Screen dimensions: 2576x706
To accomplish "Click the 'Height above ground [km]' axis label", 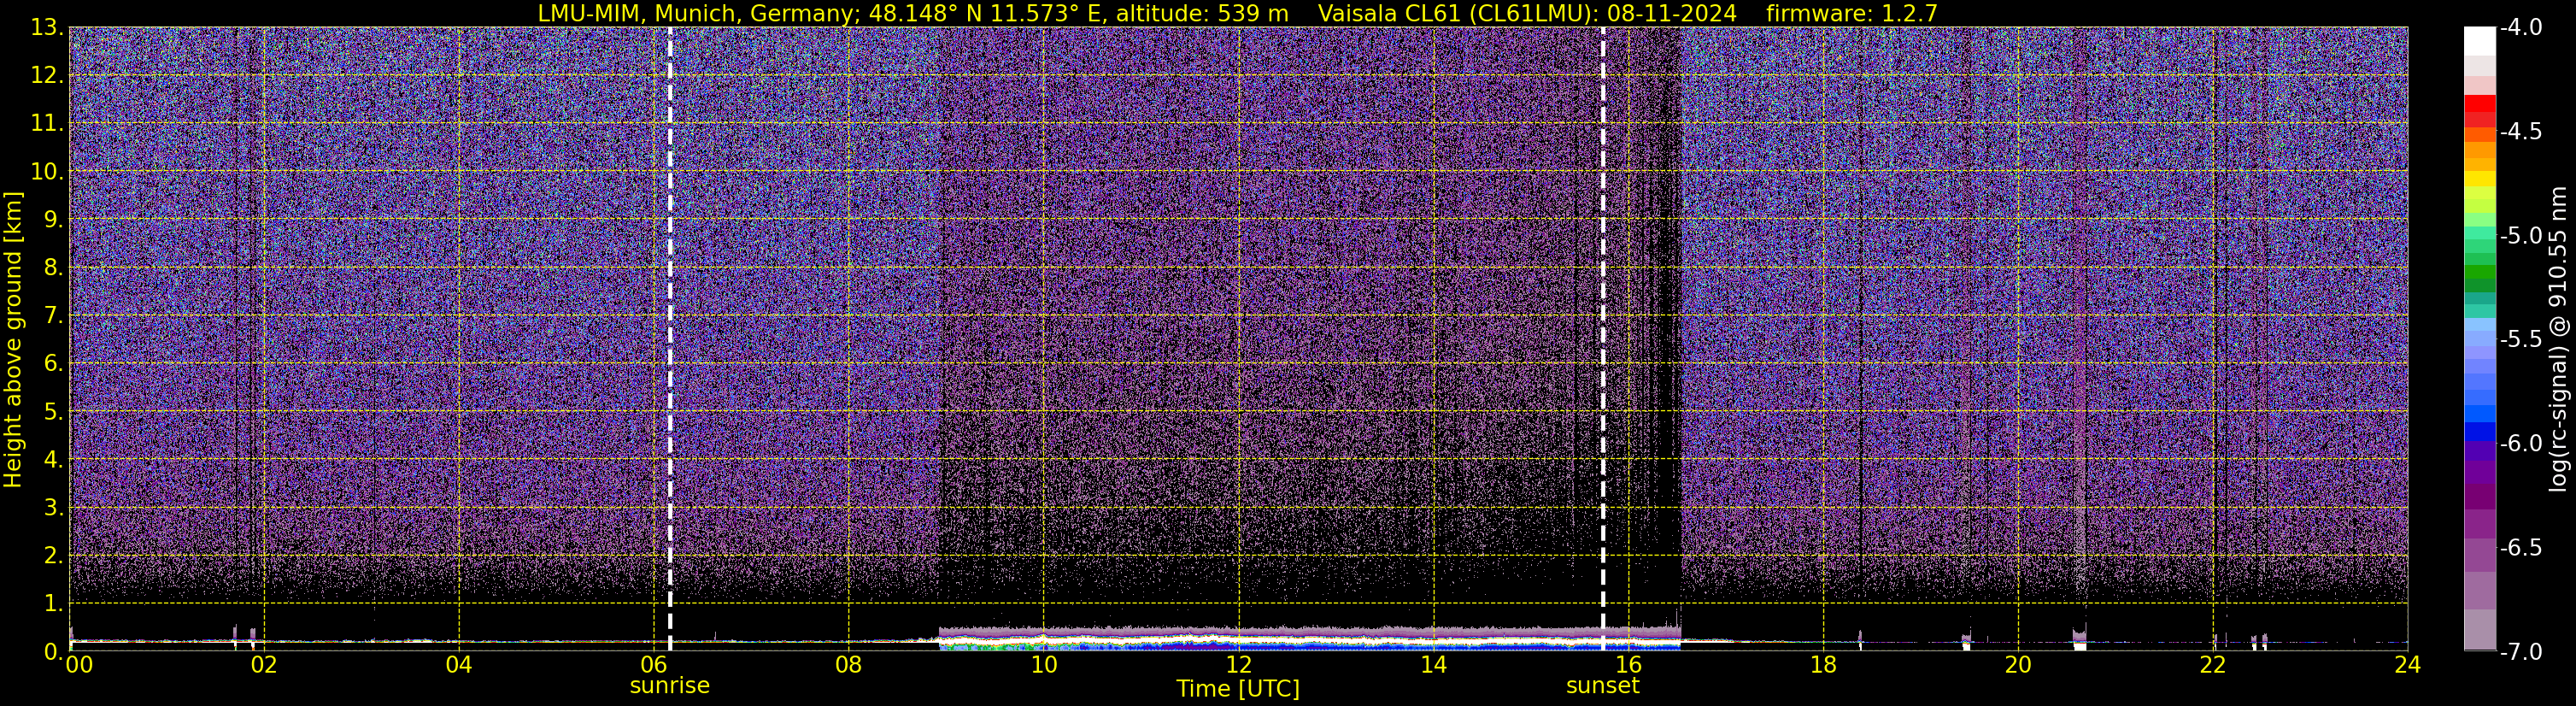I will [13, 340].
